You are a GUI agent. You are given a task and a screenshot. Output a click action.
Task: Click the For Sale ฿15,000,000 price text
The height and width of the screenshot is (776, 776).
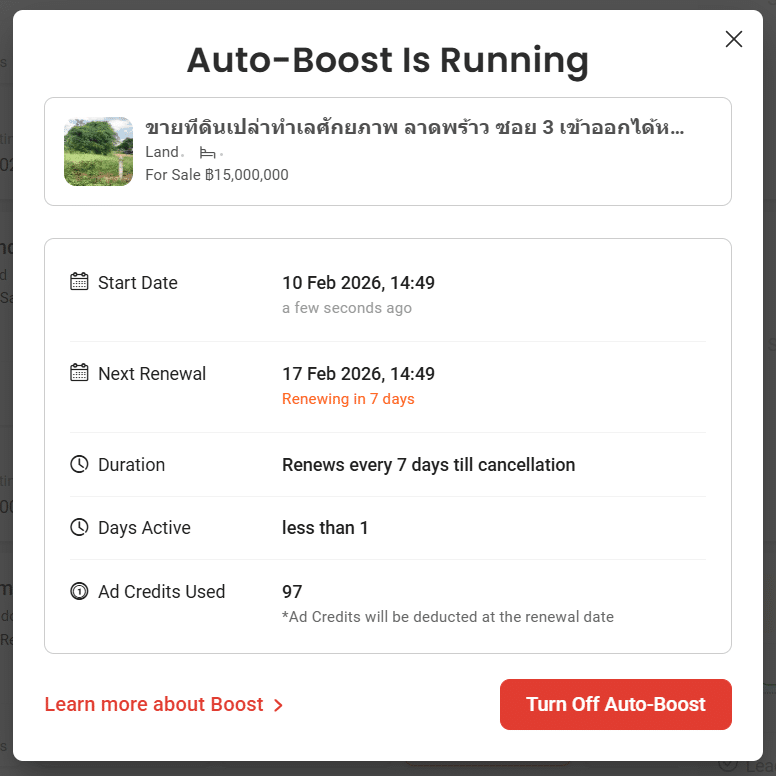tap(217, 175)
